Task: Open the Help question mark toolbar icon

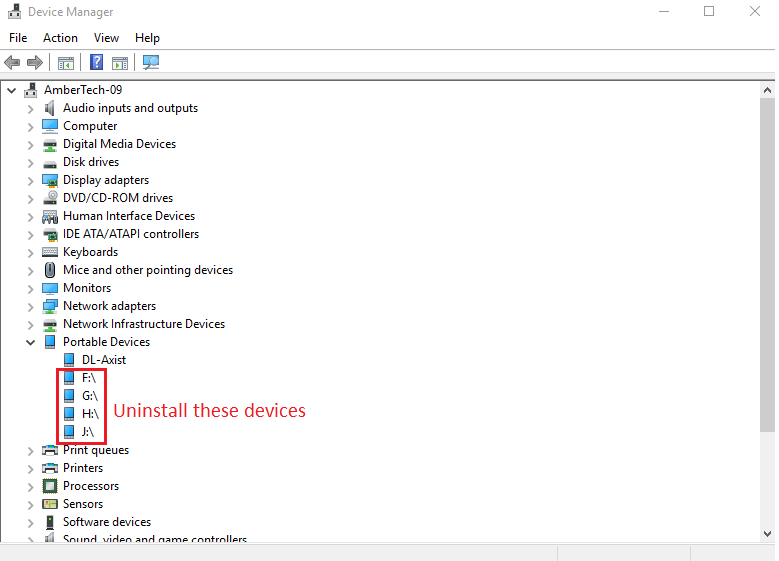Action: (x=96, y=62)
